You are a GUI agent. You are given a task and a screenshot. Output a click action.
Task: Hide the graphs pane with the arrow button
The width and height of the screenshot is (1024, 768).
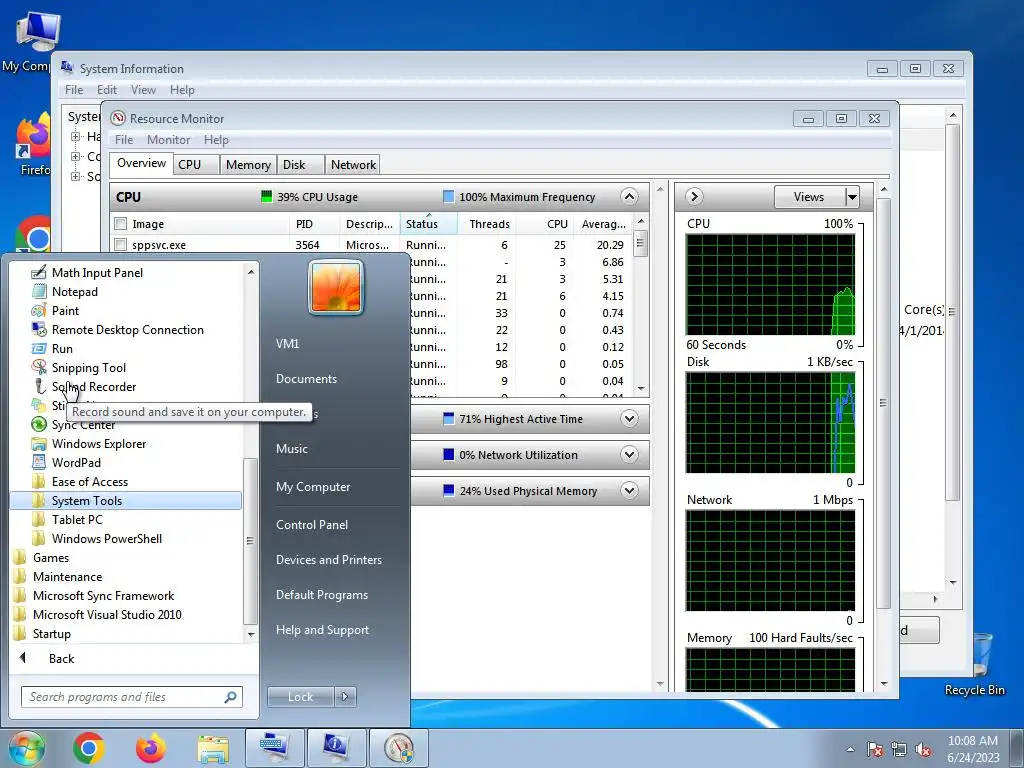coord(694,197)
